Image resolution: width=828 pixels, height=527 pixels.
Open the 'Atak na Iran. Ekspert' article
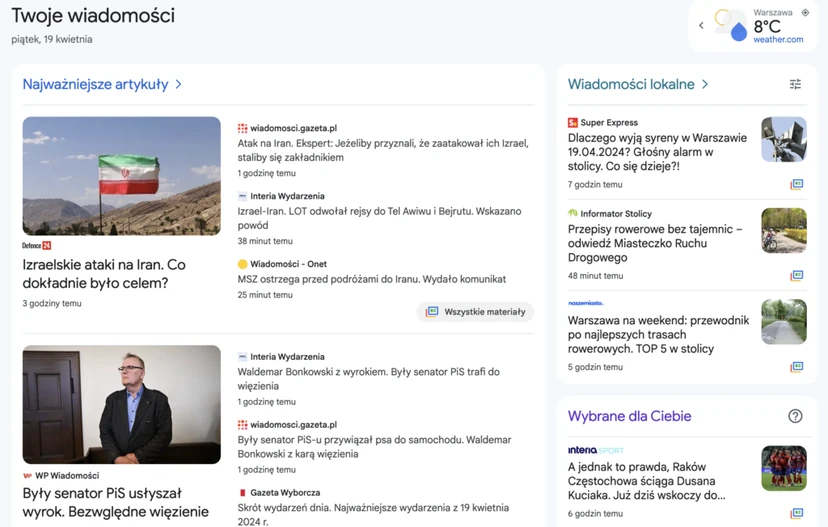pyautogui.click(x=383, y=150)
